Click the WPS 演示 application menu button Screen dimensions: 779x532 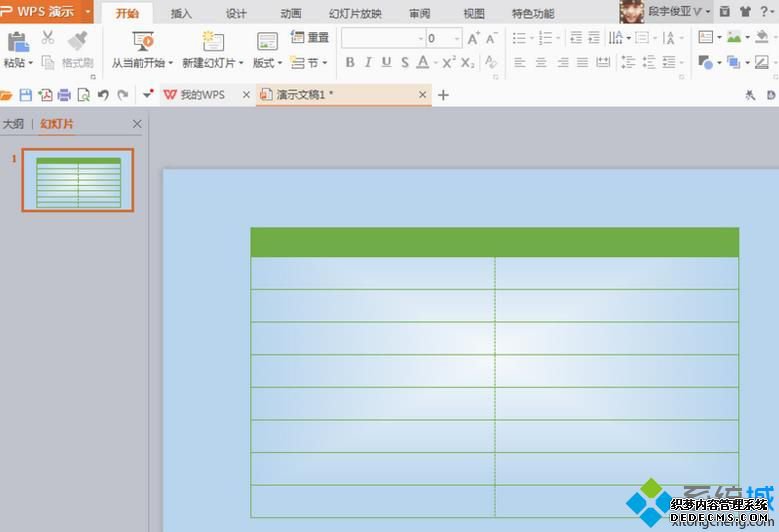pos(46,11)
